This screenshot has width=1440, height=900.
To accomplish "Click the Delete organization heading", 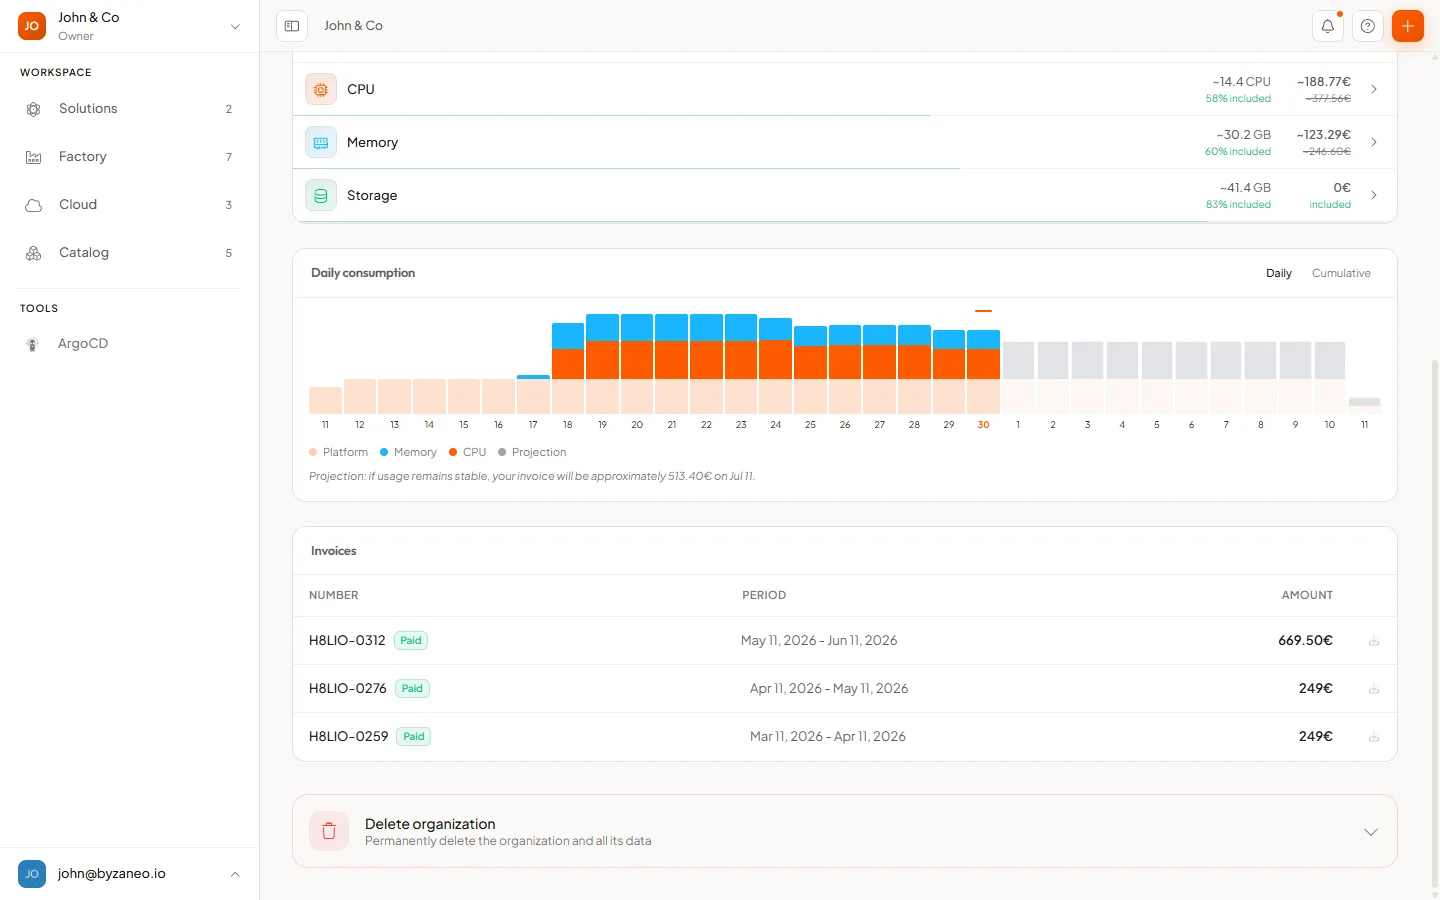I will (430, 824).
